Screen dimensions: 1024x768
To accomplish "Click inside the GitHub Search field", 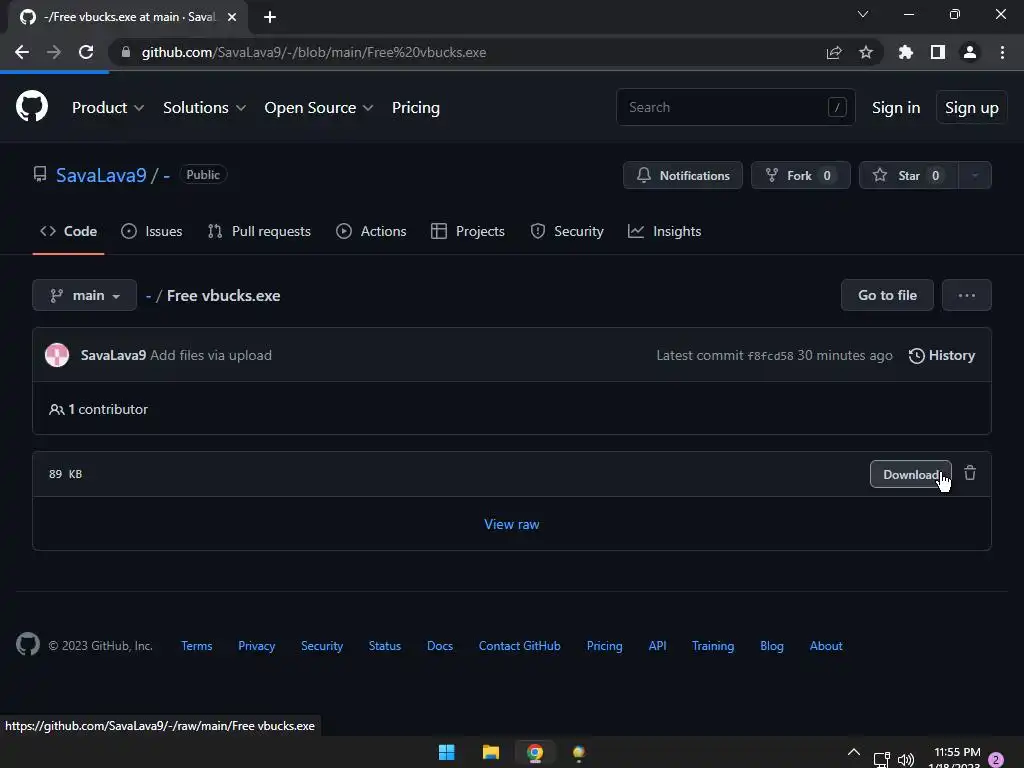I will click(x=735, y=107).
